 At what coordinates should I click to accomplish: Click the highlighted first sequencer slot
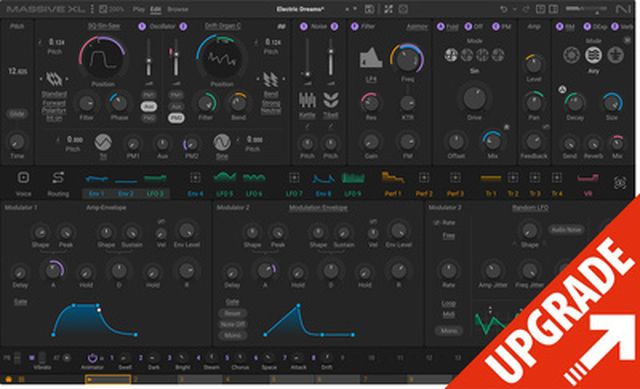pyautogui.click(x=108, y=380)
